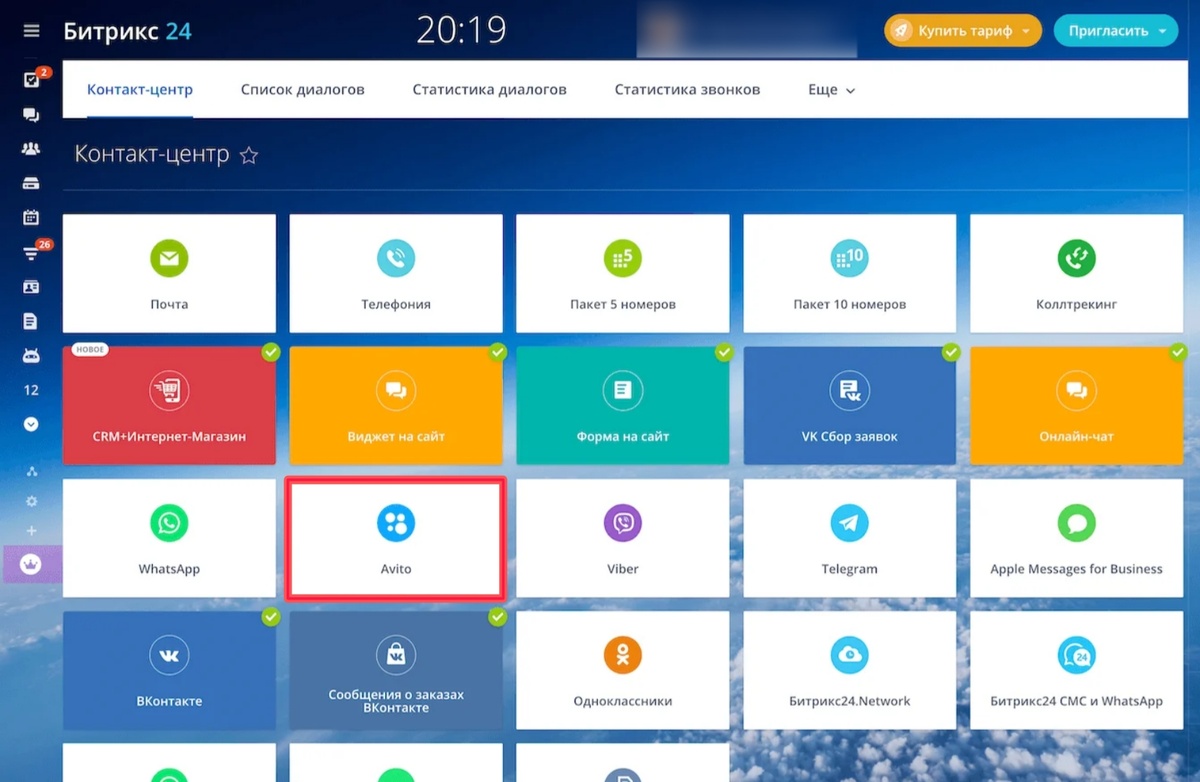Open the settings gear in sidebar
This screenshot has width=1200, height=782.
[31, 501]
